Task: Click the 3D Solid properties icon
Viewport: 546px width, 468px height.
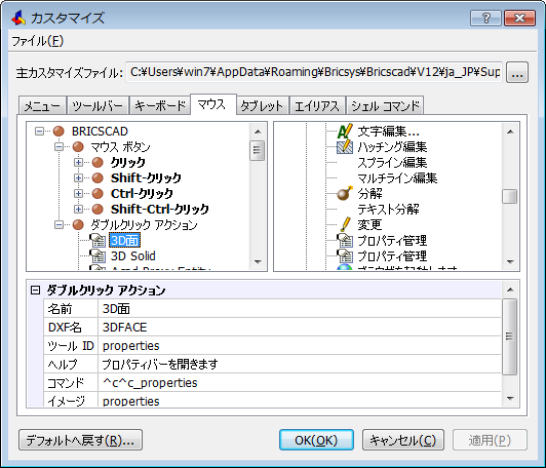Action: pos(98,256)
